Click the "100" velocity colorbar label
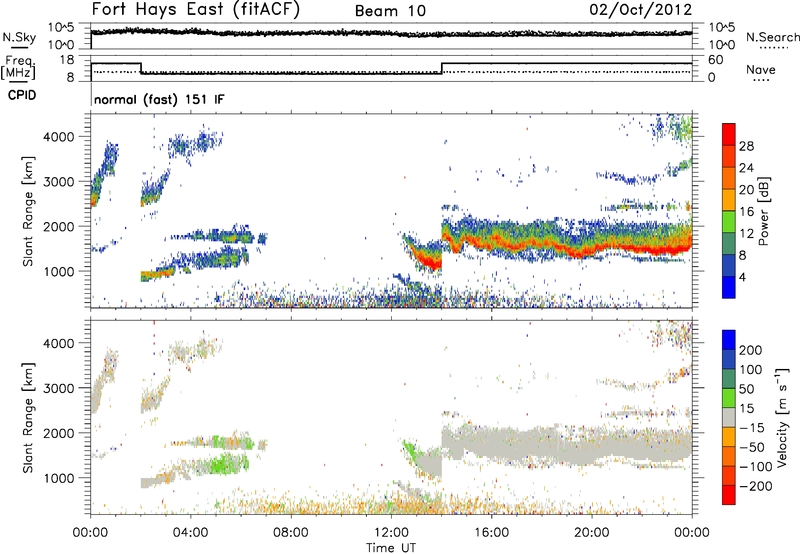 (x=751, y=370)
